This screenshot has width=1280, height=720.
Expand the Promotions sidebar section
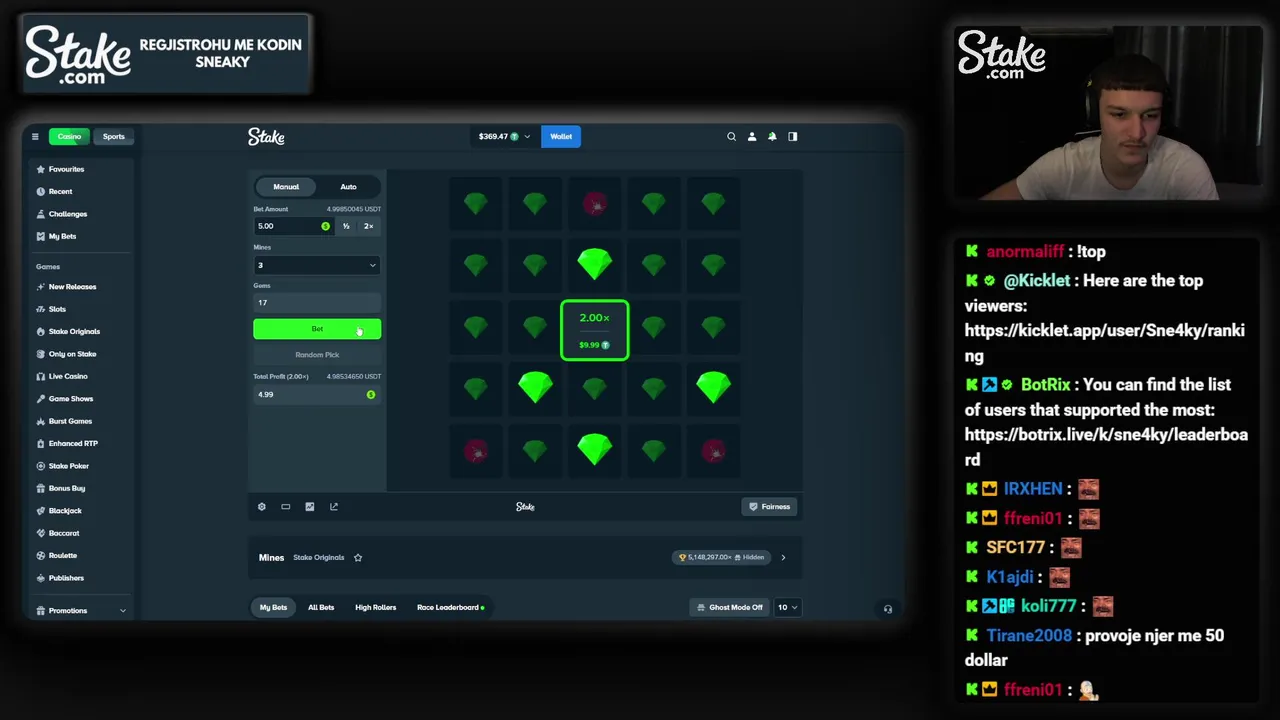coord(80,610)
